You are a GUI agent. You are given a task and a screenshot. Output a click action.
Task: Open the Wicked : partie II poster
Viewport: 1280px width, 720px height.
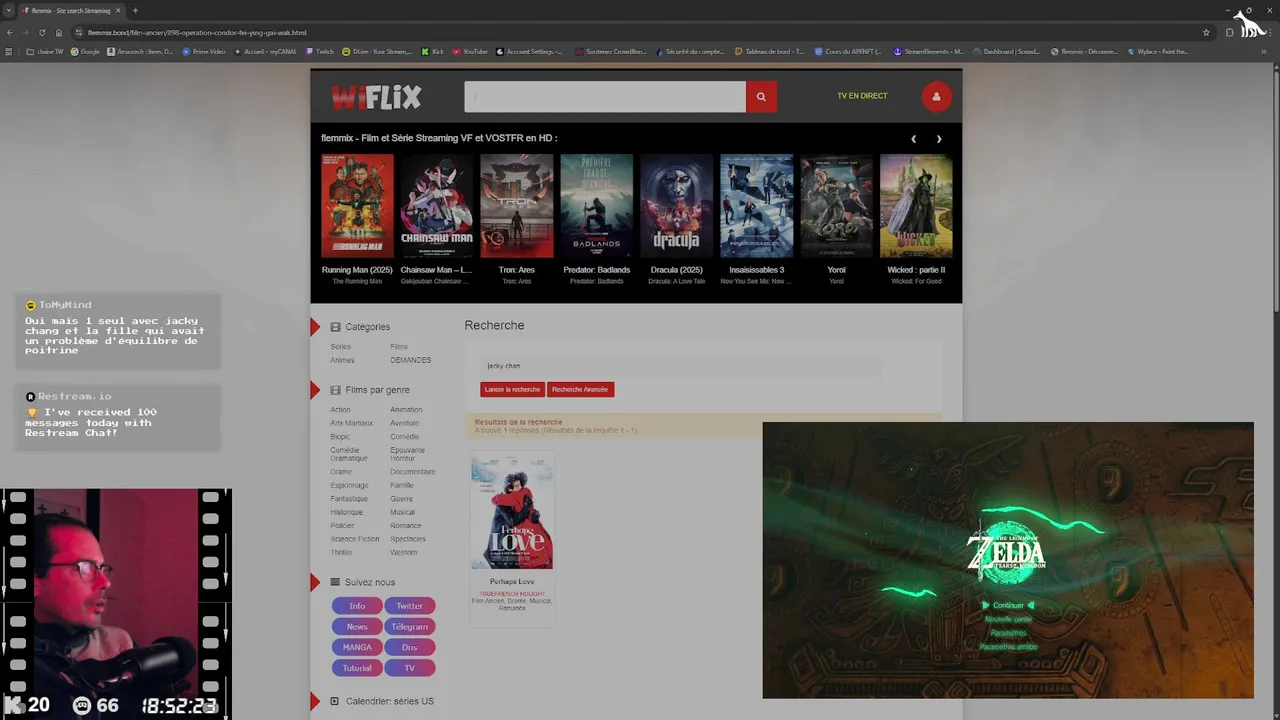[916, 206]
